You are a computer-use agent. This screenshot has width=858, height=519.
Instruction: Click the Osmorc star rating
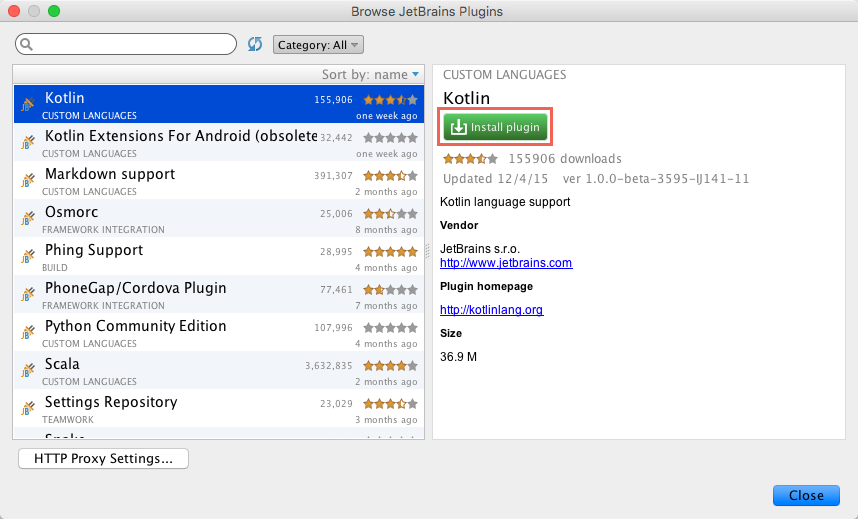coord(390,214)
